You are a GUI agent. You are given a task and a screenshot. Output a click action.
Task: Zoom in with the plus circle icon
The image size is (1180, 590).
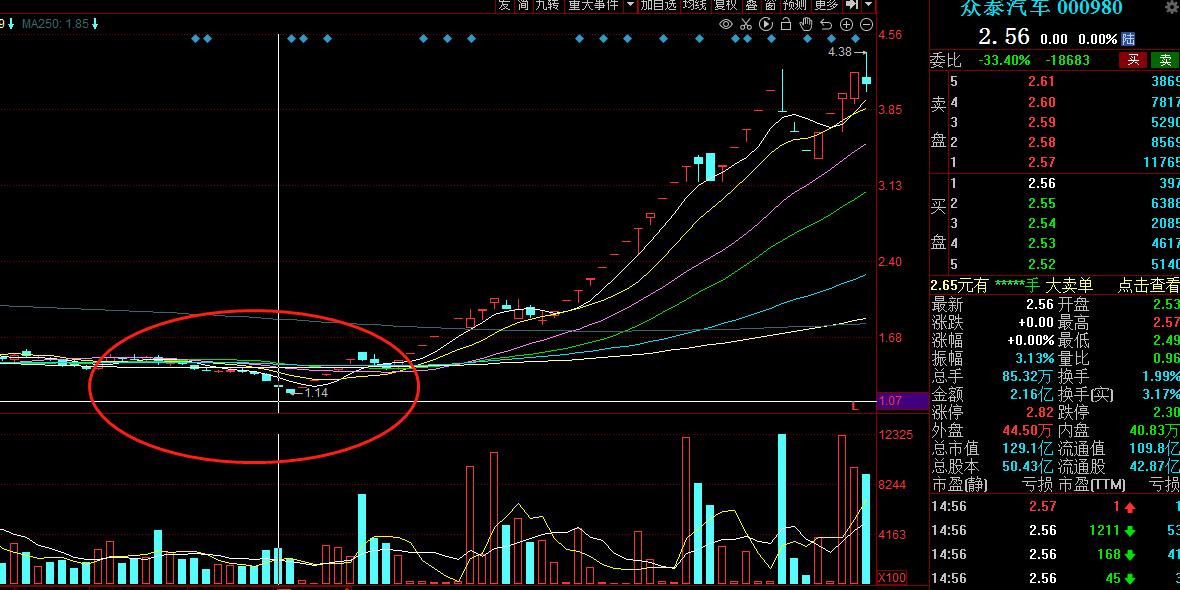pos(846,24)
